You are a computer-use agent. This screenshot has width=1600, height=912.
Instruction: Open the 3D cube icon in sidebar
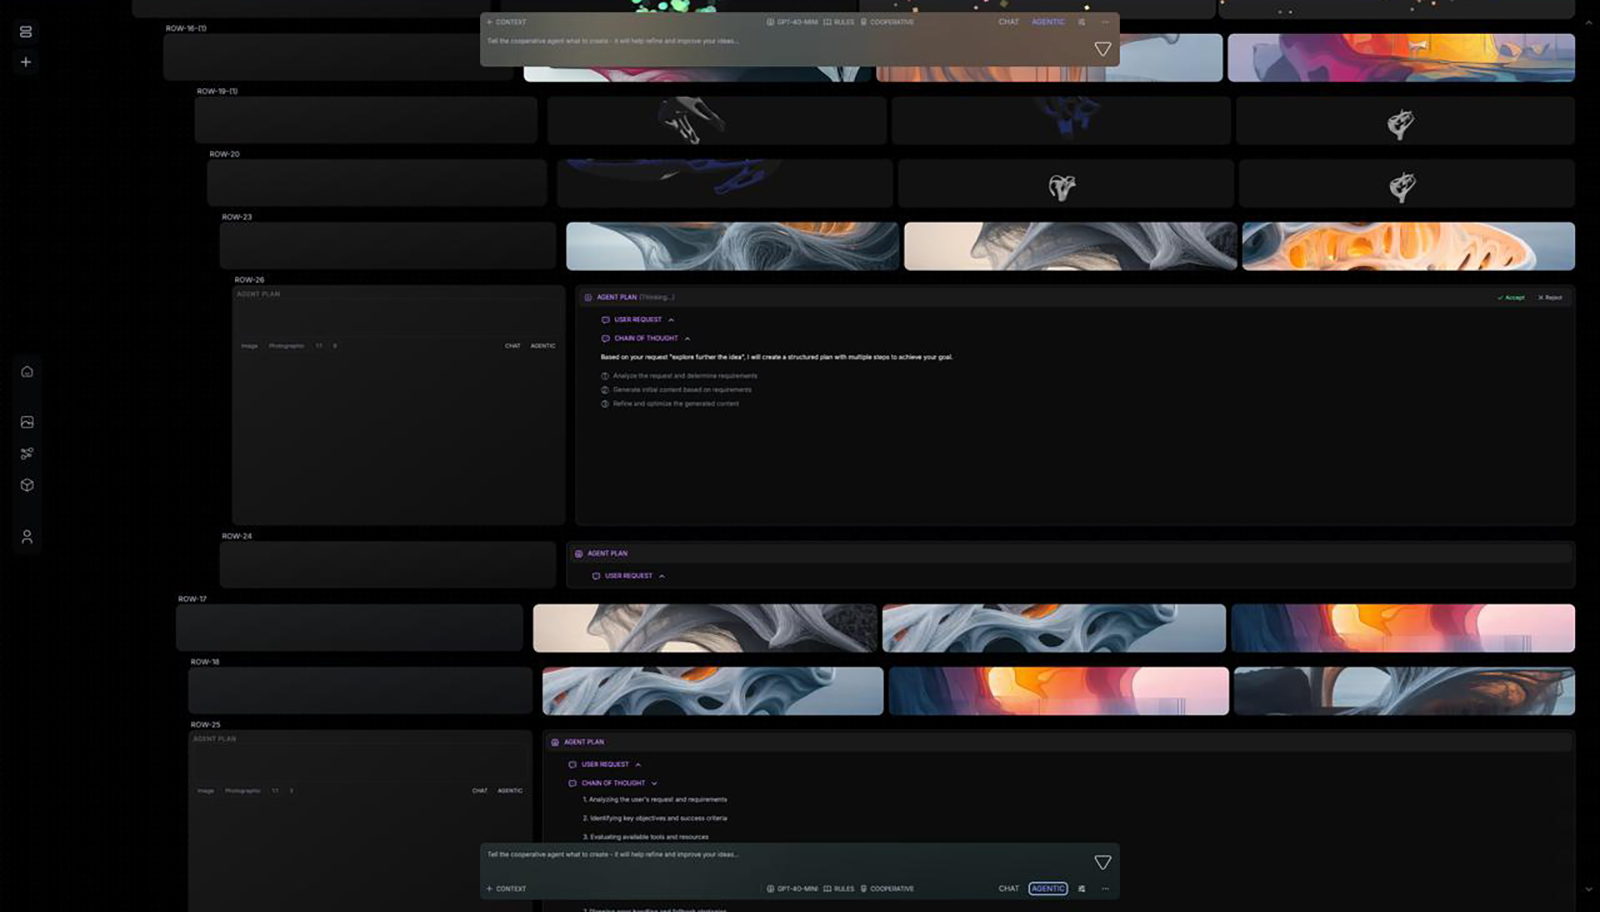27,485
